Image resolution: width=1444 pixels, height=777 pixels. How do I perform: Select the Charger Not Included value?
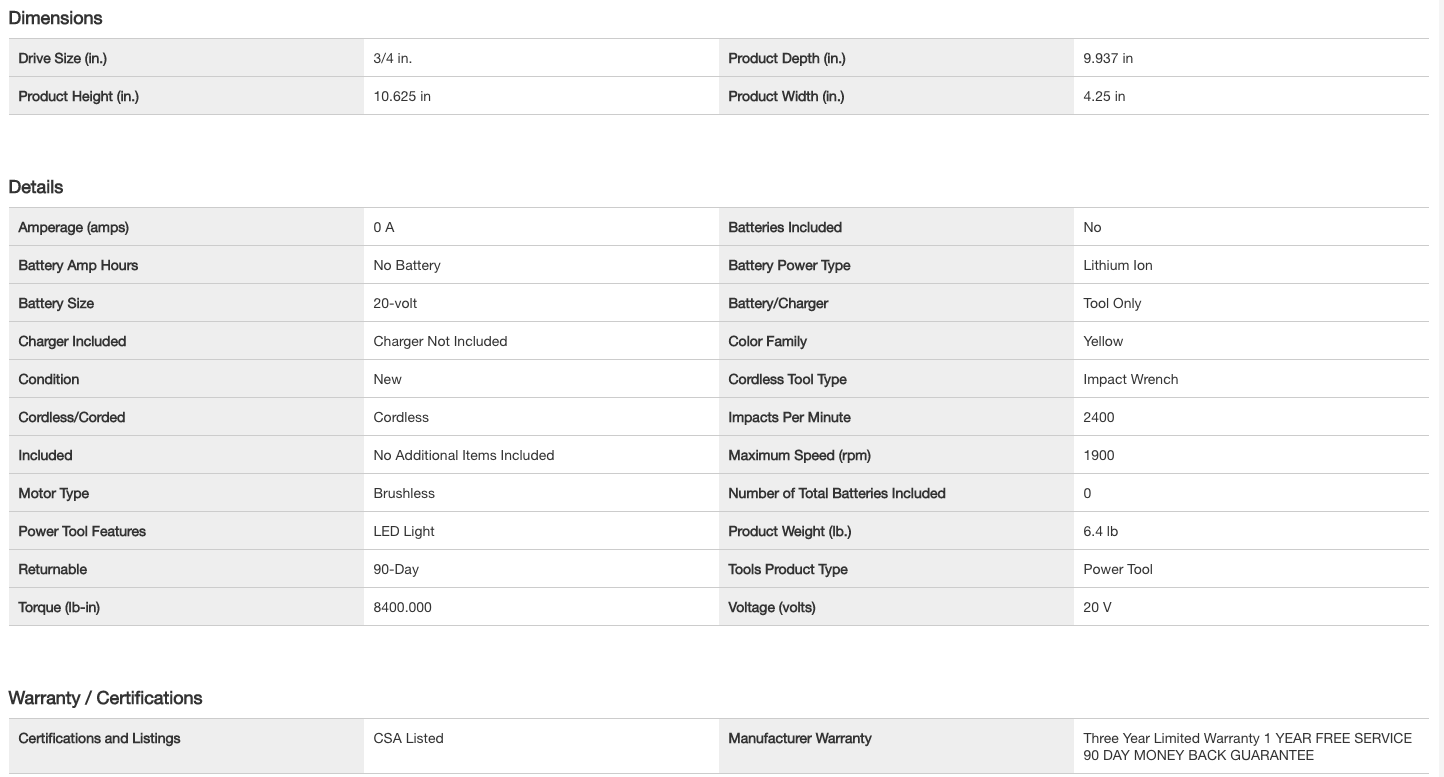coord(440,341)
